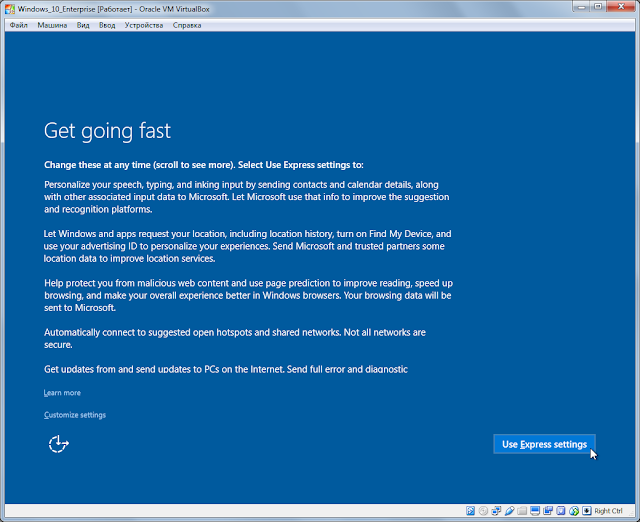This screenshot has width=640, height=522.
Task: Click the 'Help protect you from malicious' paragraph
Action: [x=248, y=295]
